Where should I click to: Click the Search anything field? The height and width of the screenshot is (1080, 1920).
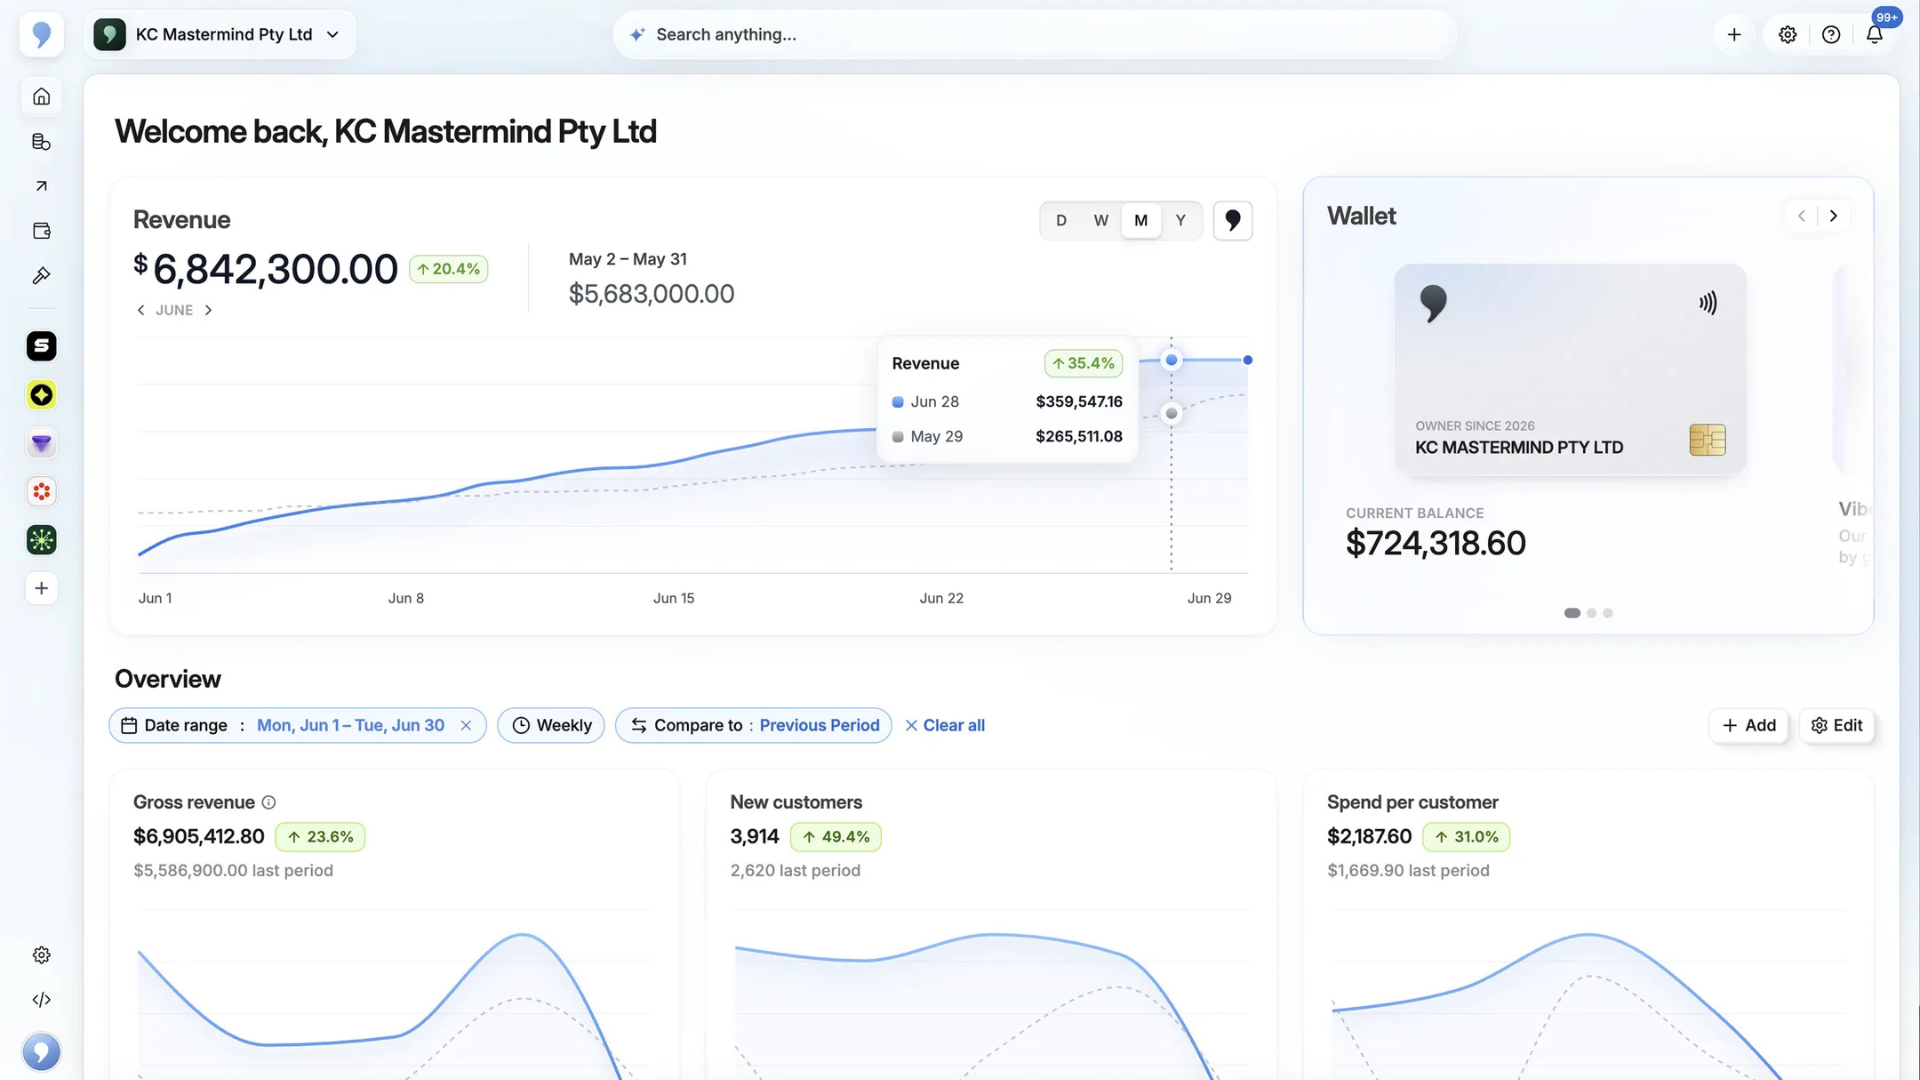tap(1034, 34)
